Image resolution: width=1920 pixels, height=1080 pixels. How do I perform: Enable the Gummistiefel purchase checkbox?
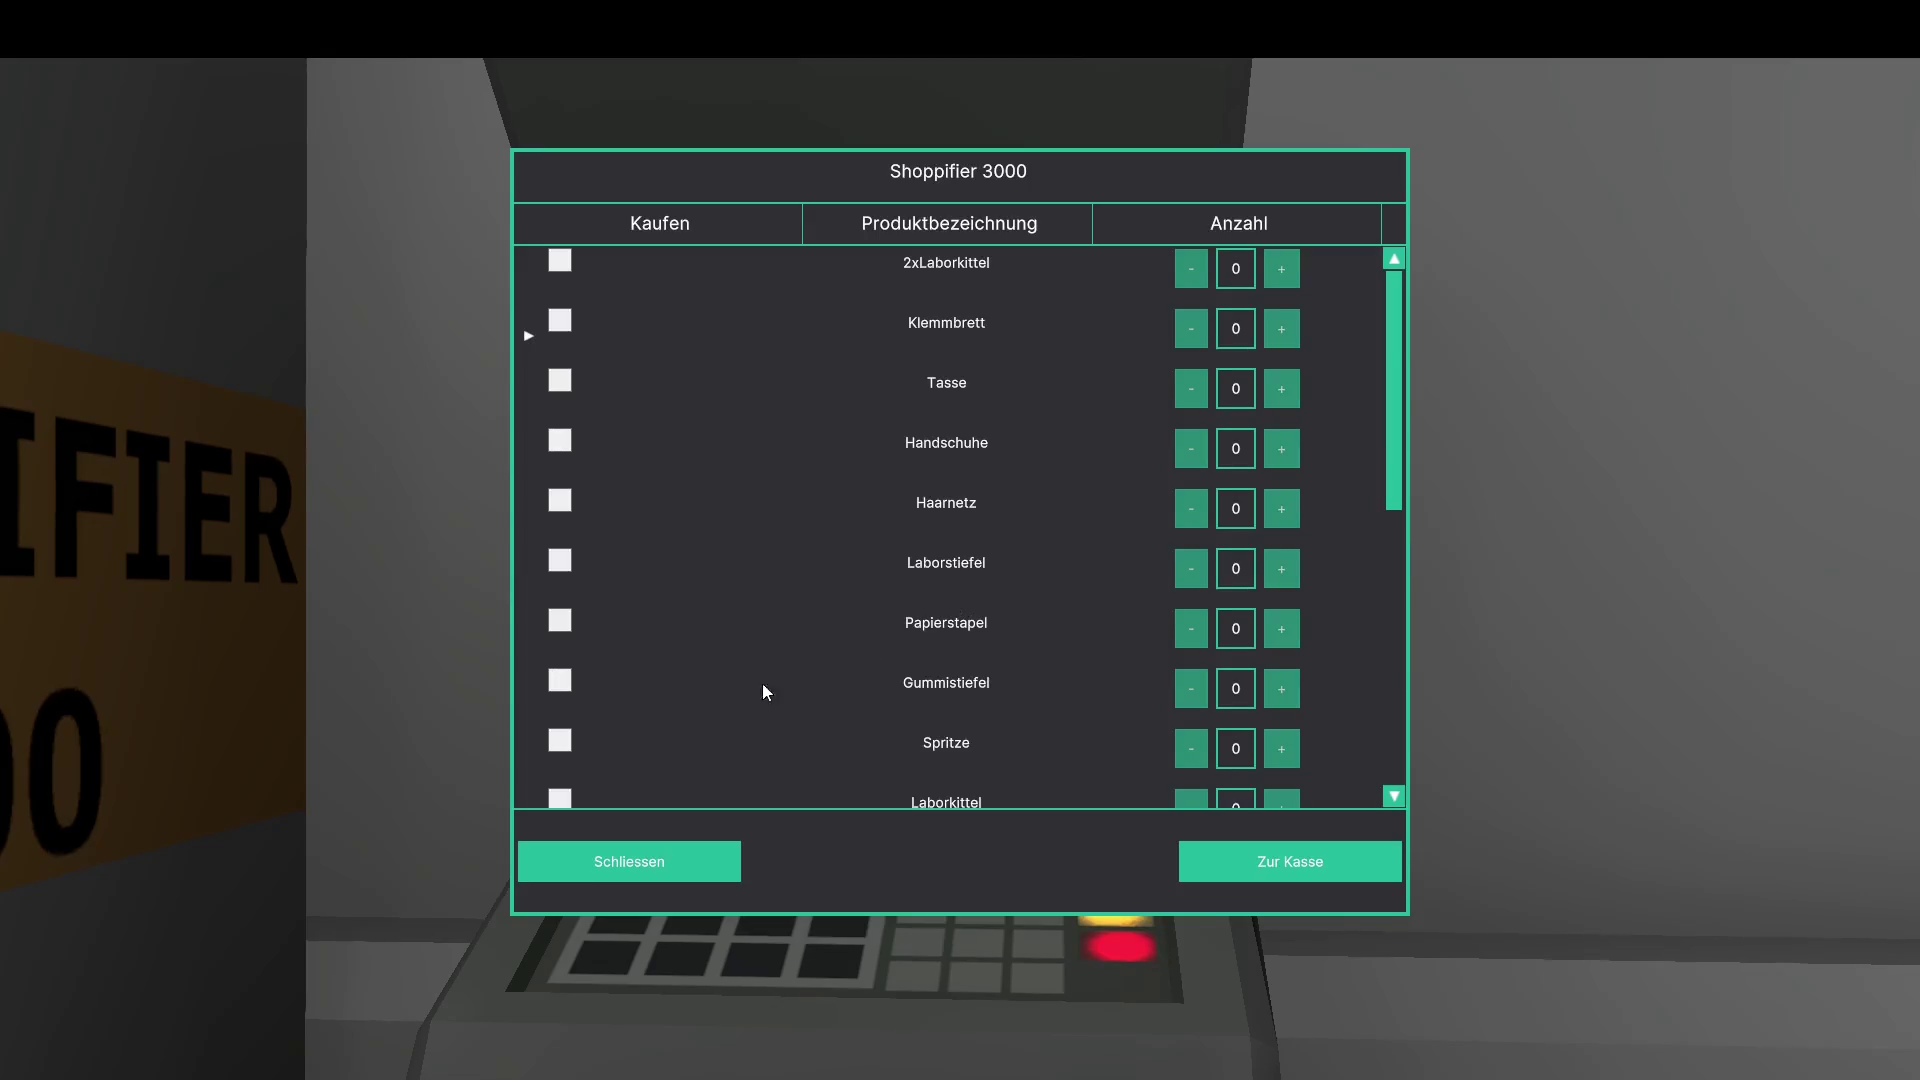[x=560, y=681]
